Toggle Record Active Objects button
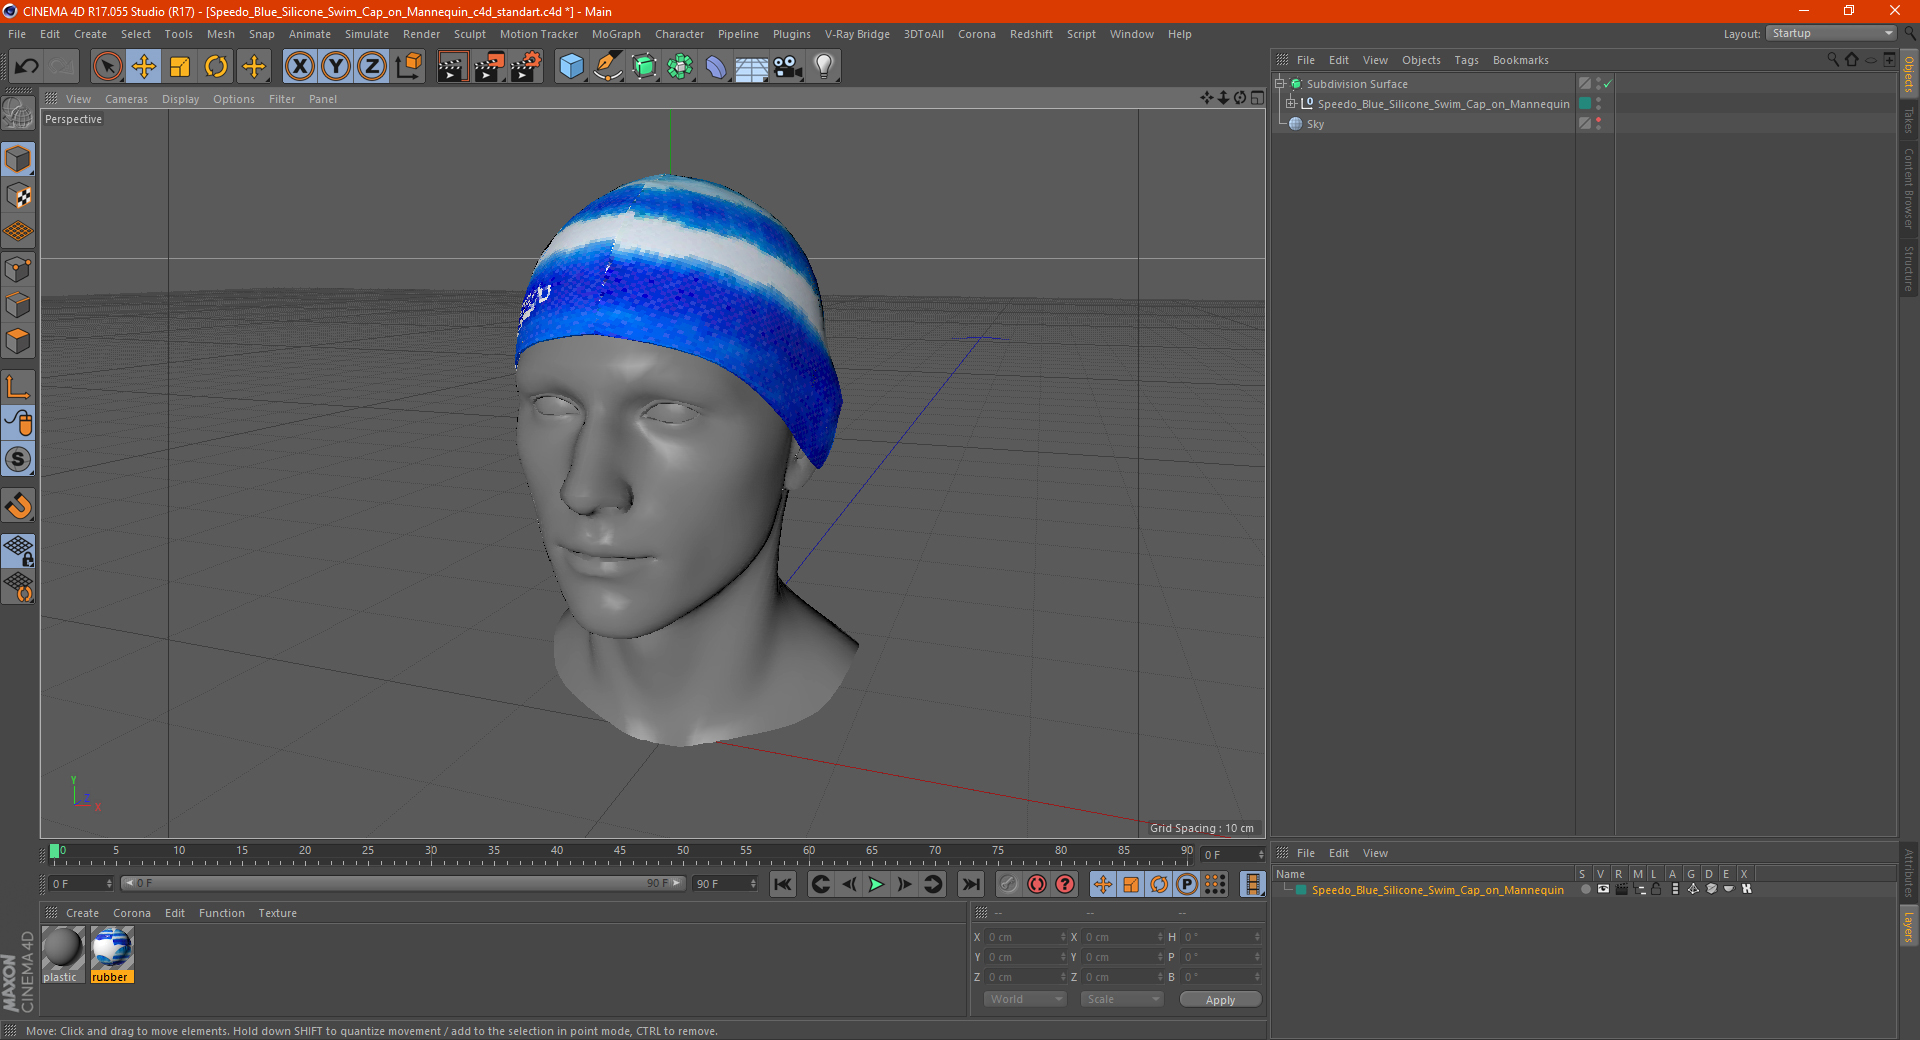Image resolution: width=1920 pixels, height=1040 pixels. 1009,884
